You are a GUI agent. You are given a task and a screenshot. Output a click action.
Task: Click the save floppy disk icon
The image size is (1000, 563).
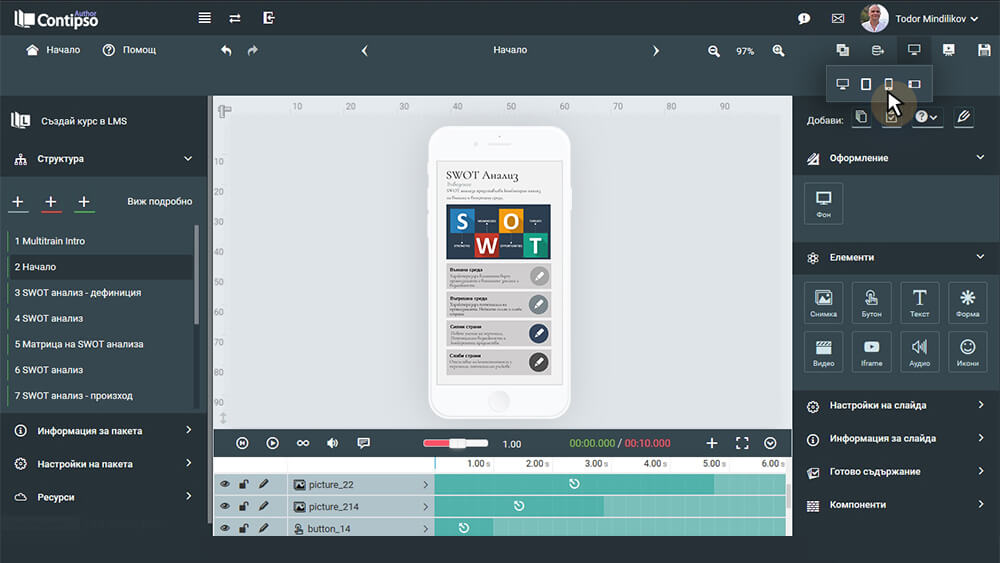(984, 50)
